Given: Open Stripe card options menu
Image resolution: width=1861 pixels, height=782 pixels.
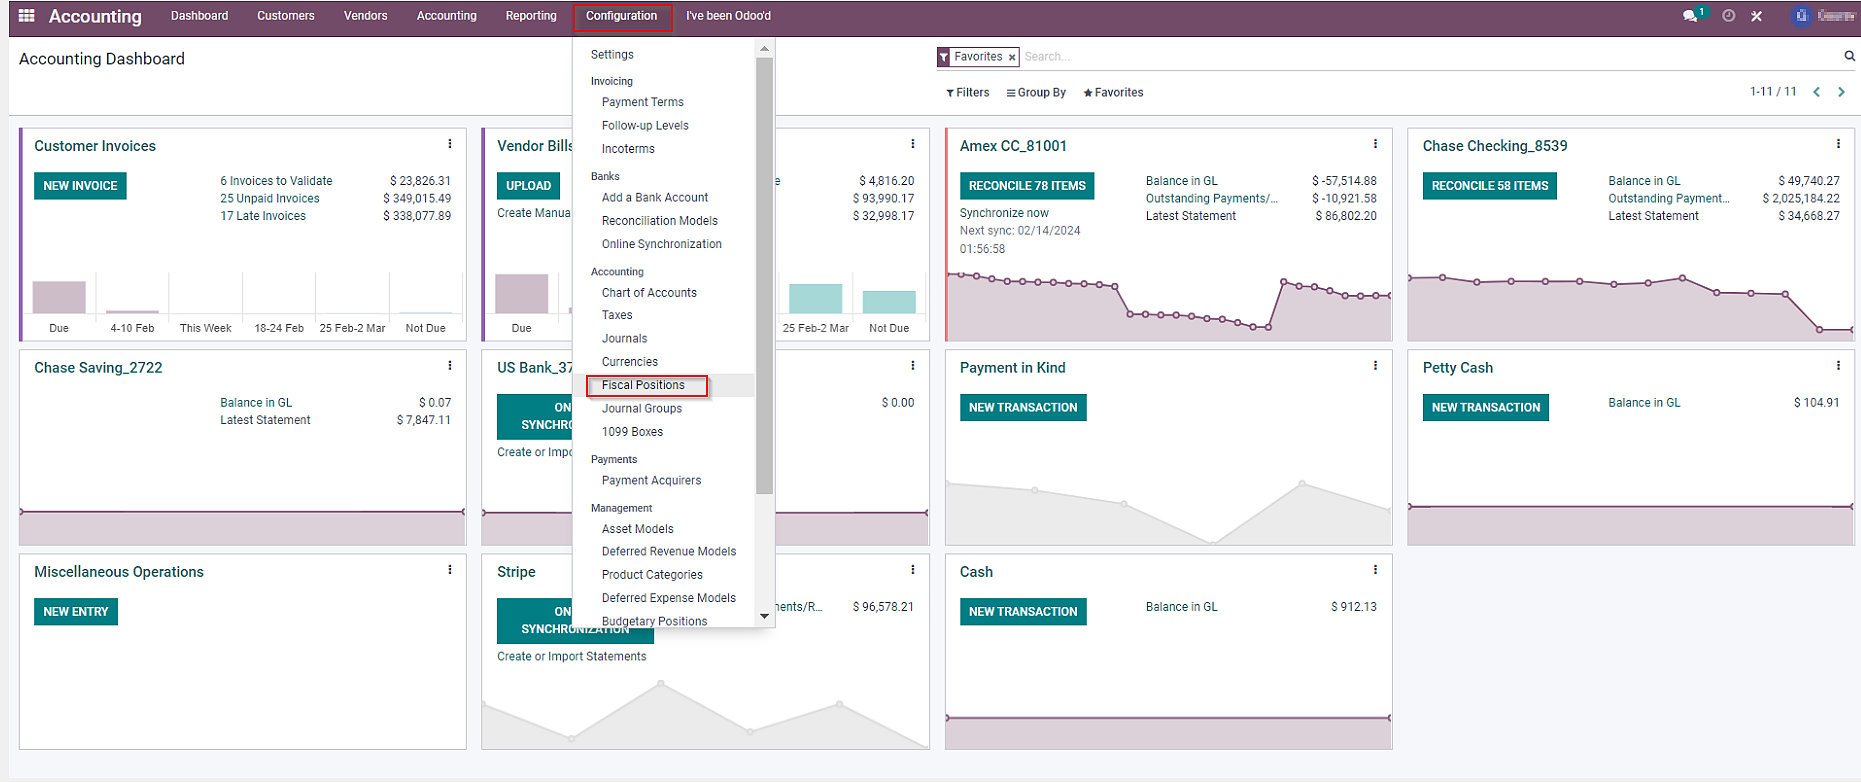Looking at the screenshot, I should pos(913,570).
